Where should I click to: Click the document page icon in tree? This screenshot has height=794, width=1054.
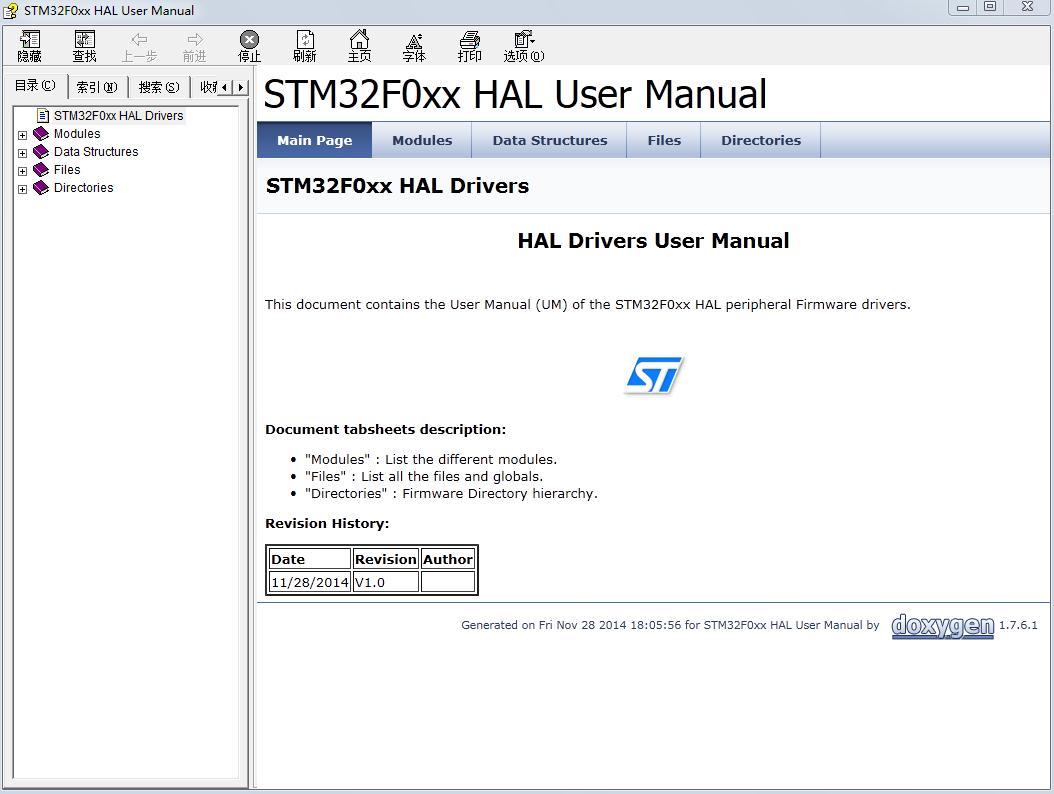pos(43,116)
